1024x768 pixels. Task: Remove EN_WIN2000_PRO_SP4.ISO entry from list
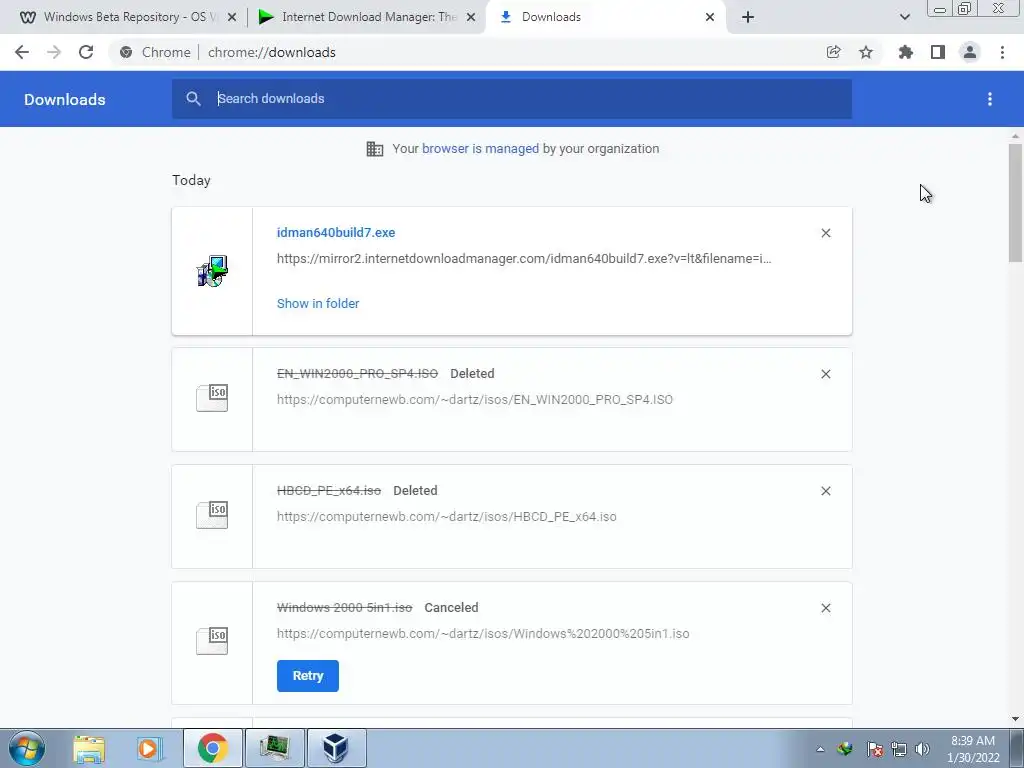[x=826, y=374]
